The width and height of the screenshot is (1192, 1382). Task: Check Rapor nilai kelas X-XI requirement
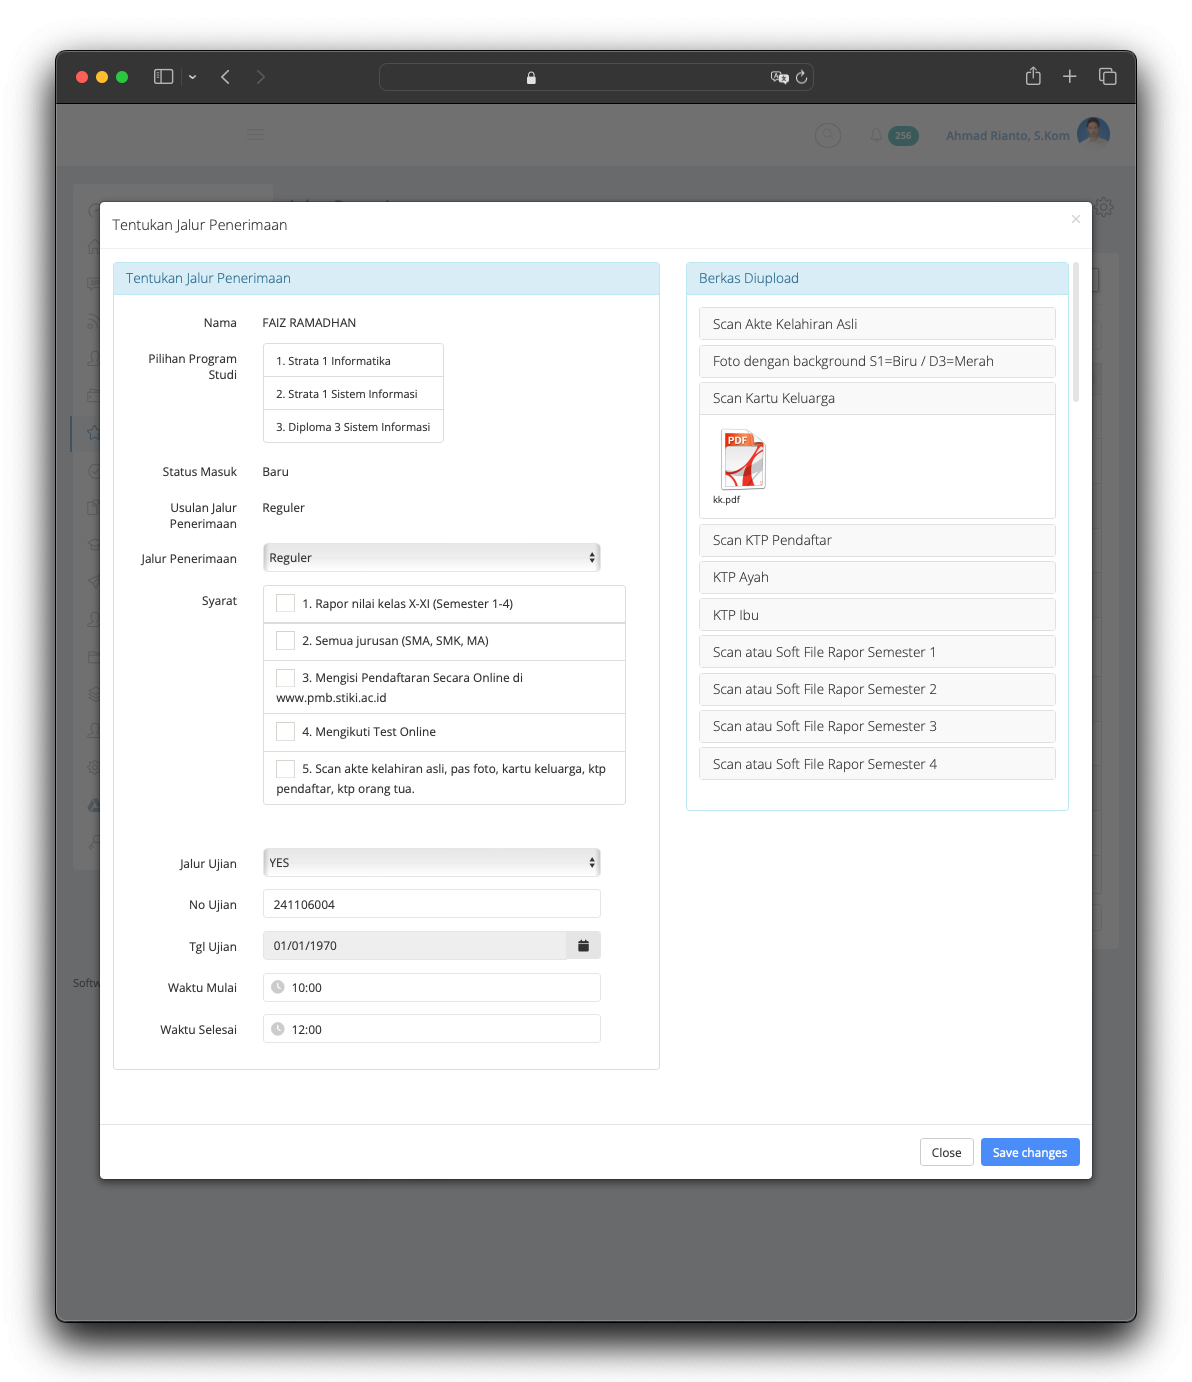point(286,603)
